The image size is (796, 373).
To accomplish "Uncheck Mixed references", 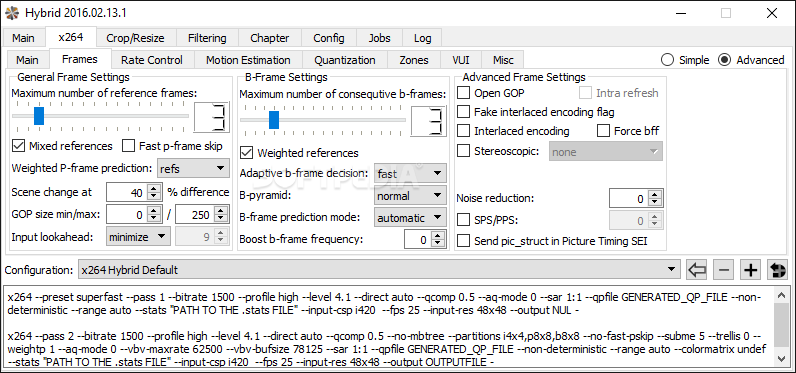I will click(x=19, y=146).
